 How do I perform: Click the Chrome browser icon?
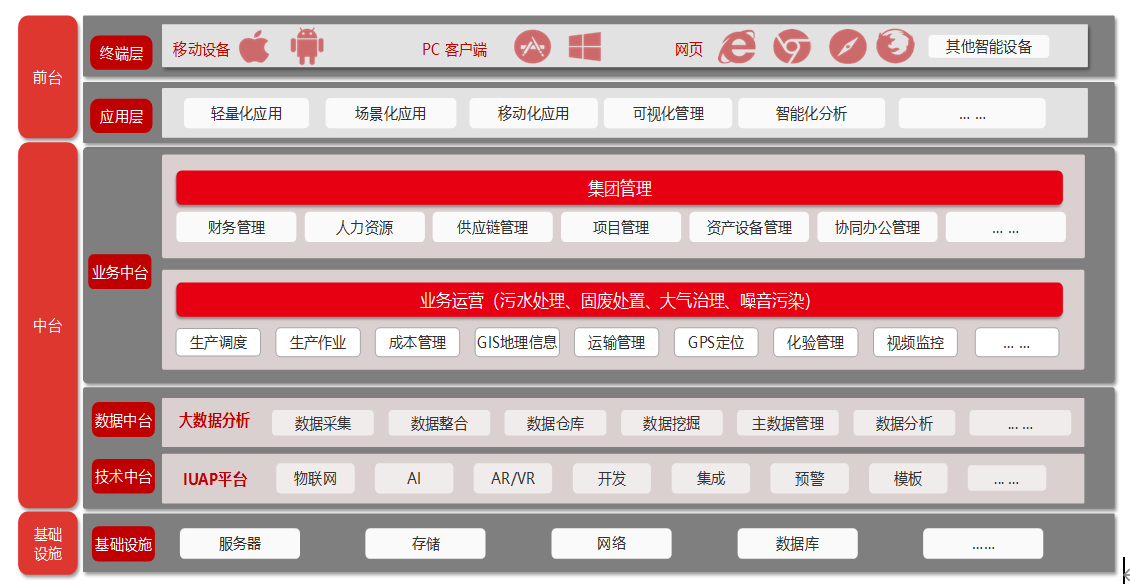[791, 47]
